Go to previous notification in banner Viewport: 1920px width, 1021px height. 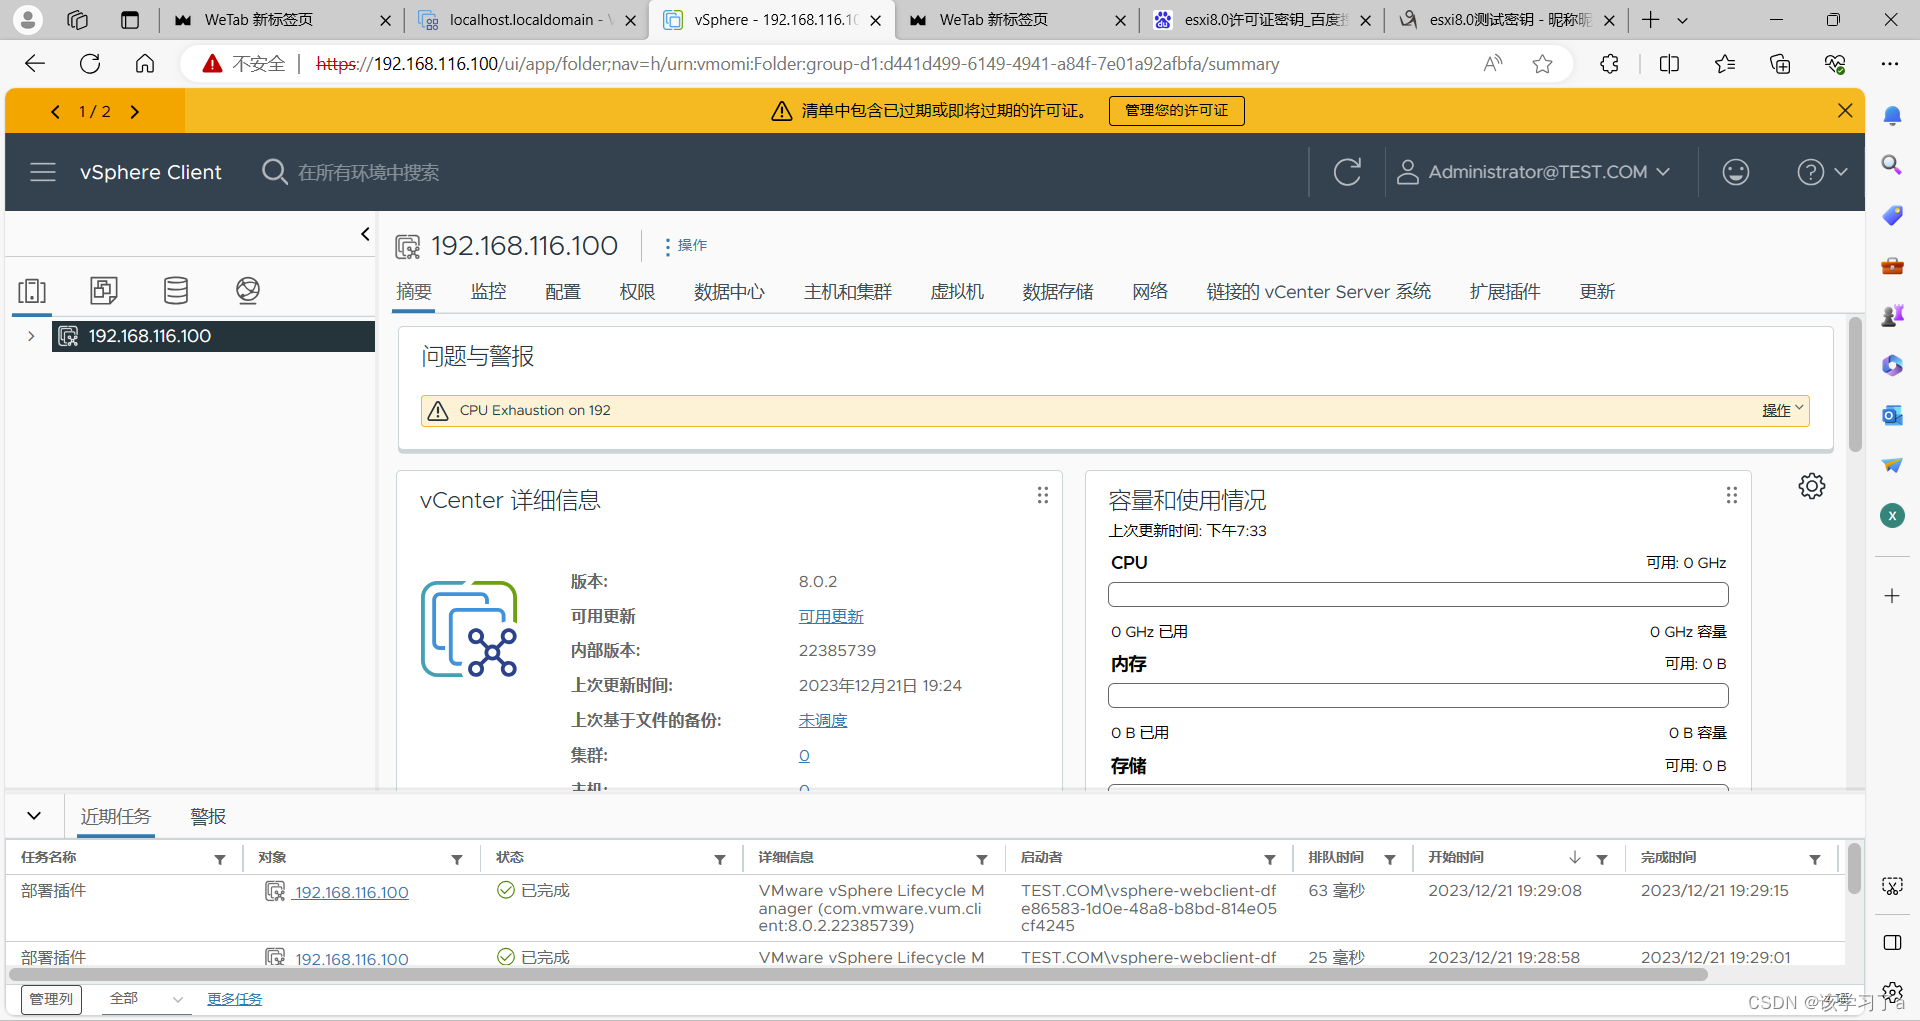point(55,112)
